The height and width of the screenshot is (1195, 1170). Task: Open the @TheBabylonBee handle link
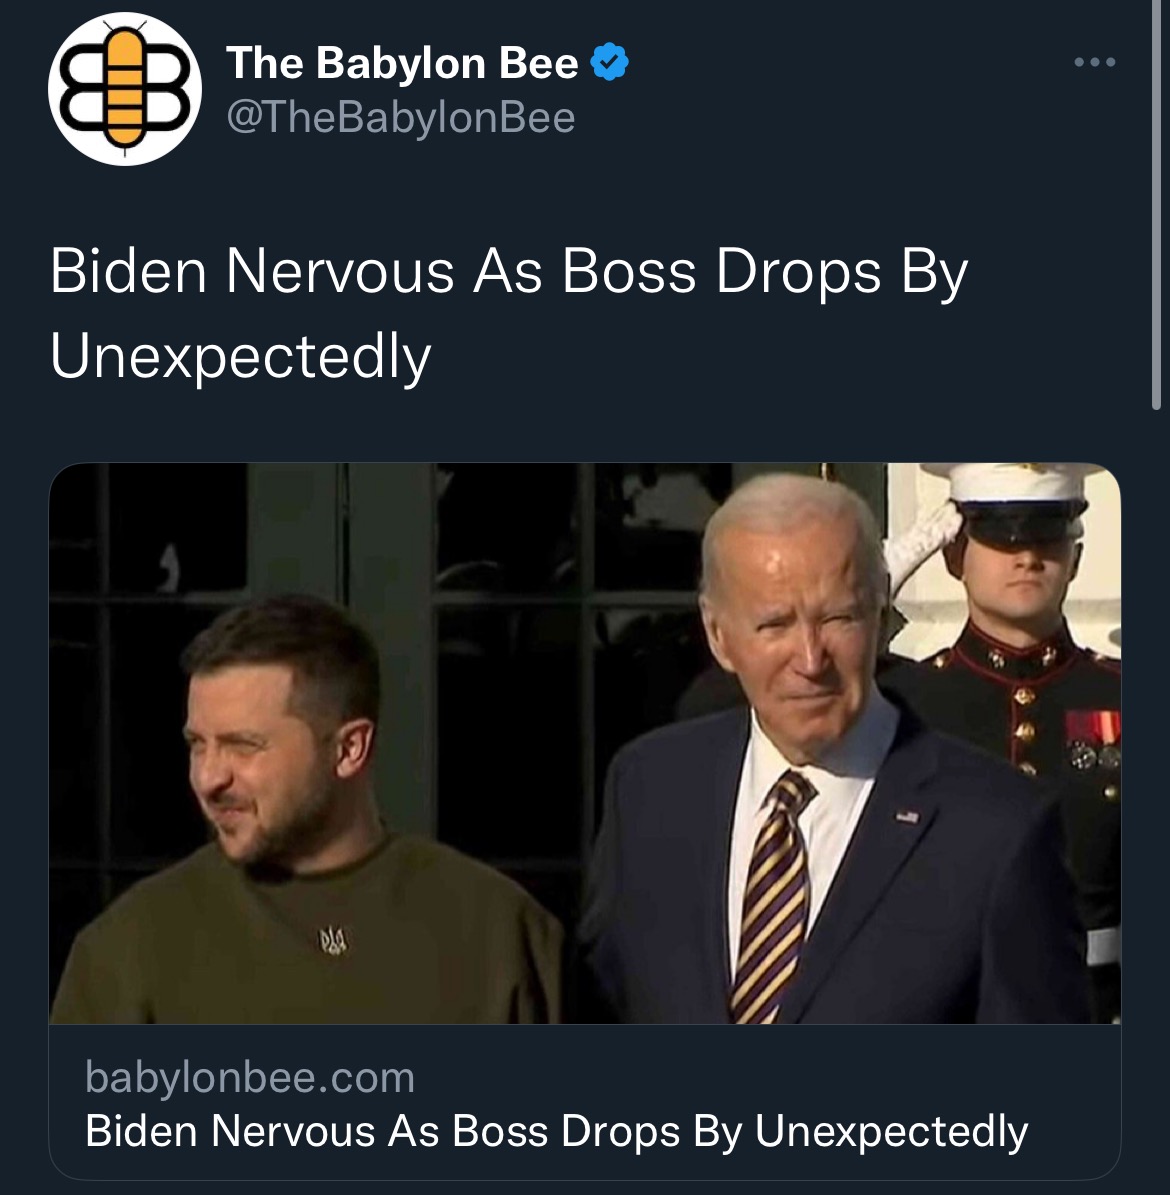tap(400, 118)
